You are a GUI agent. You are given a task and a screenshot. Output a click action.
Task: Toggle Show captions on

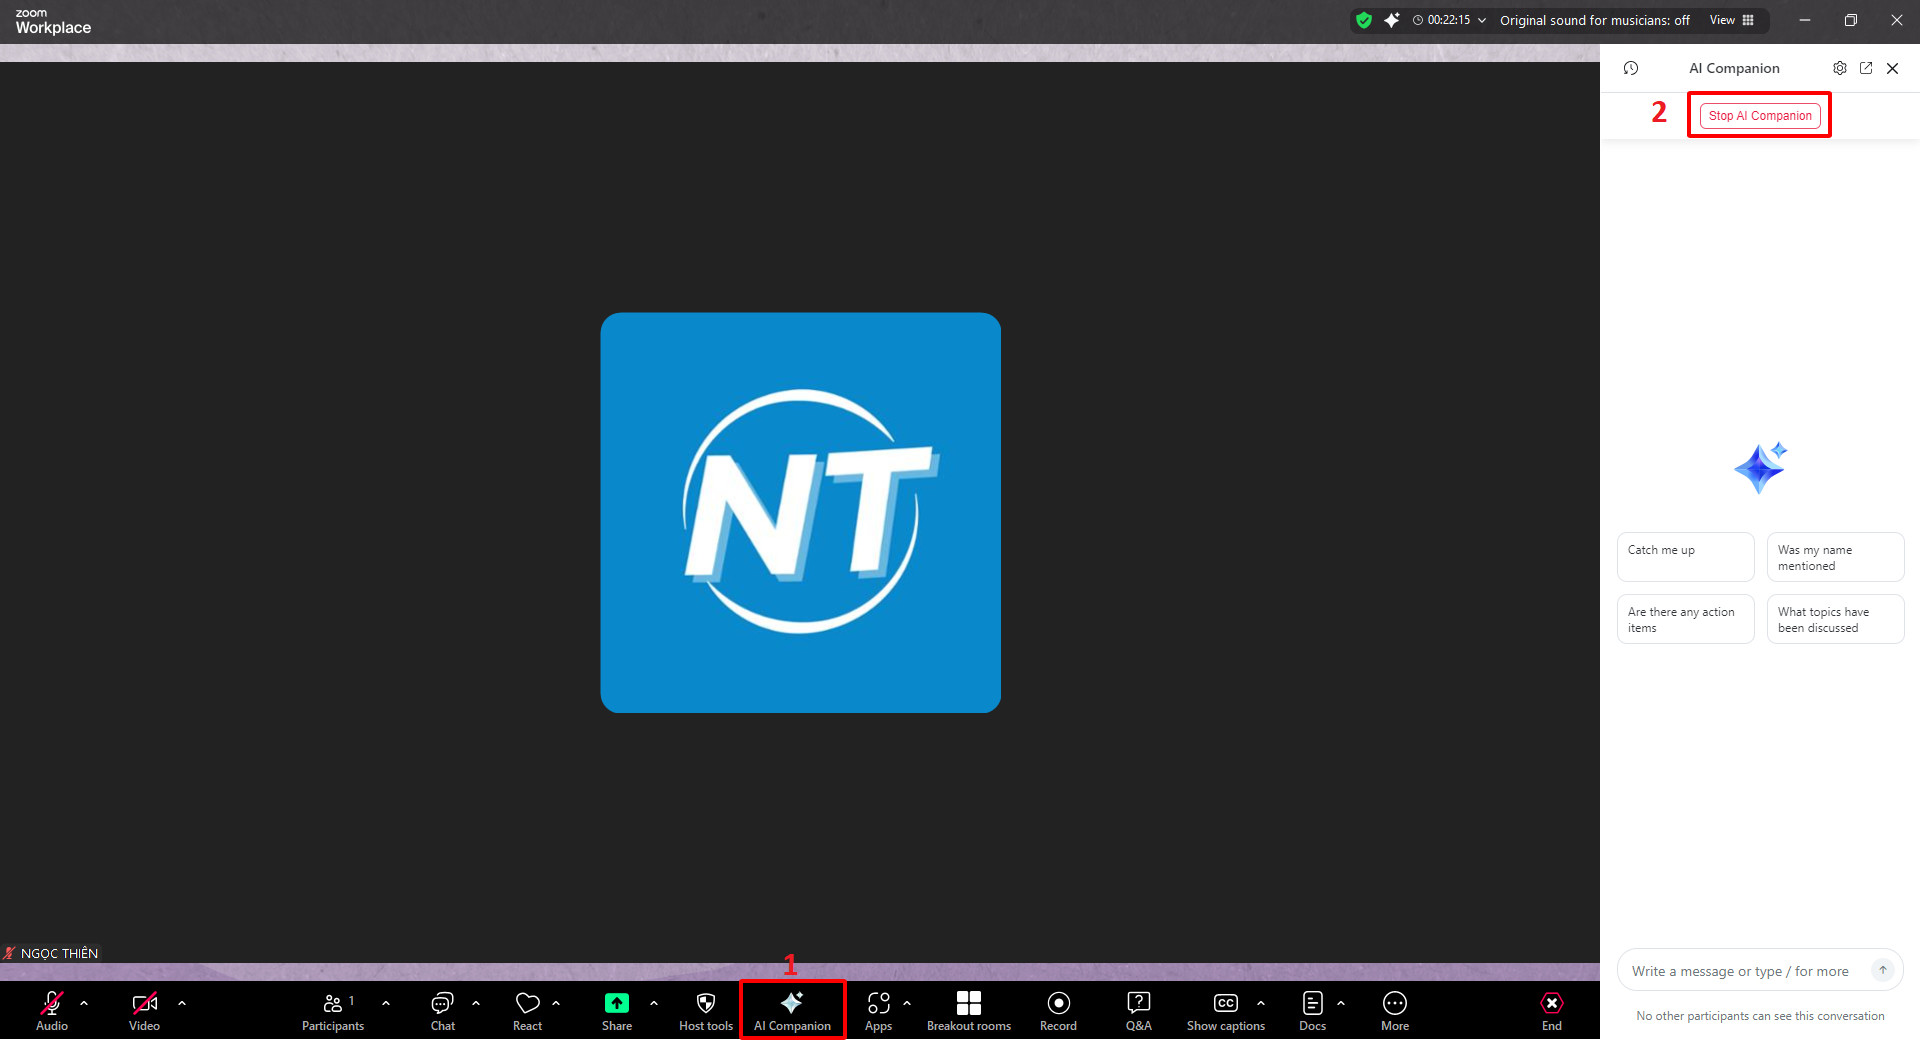tap(1225, 1010)
